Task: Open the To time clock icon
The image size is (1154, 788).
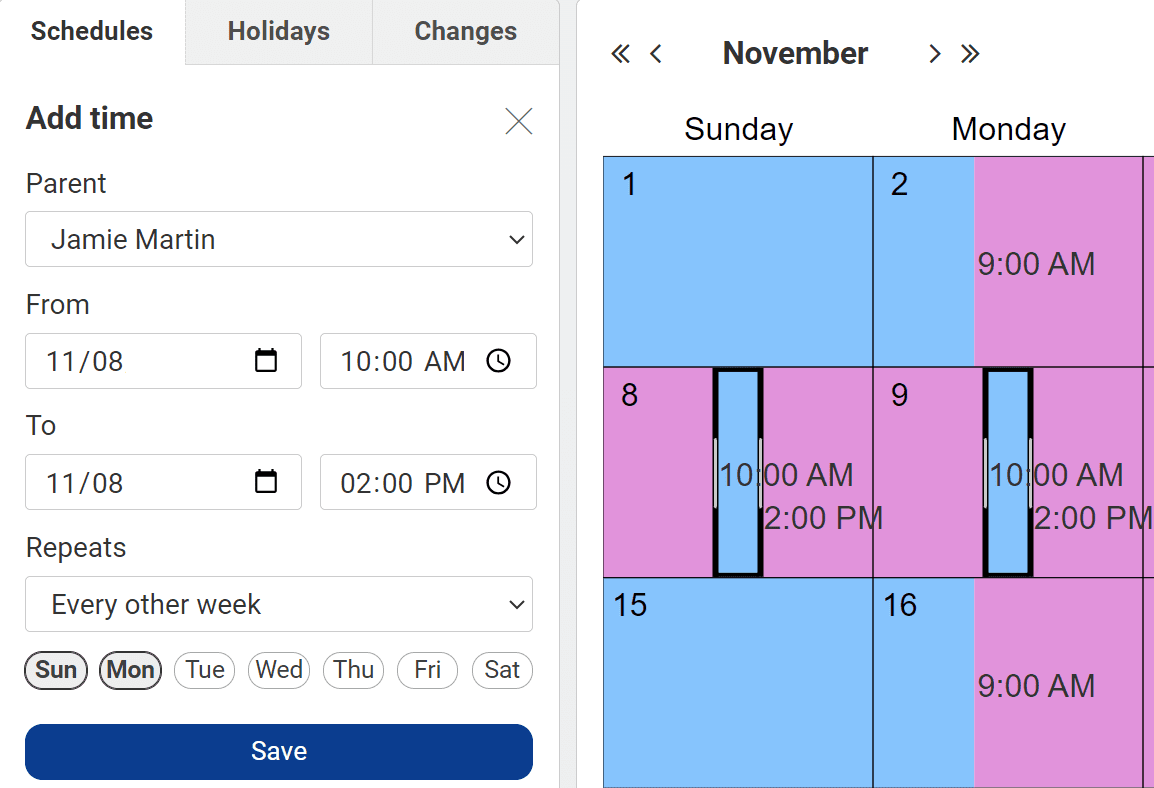Action: click(498, 482)
